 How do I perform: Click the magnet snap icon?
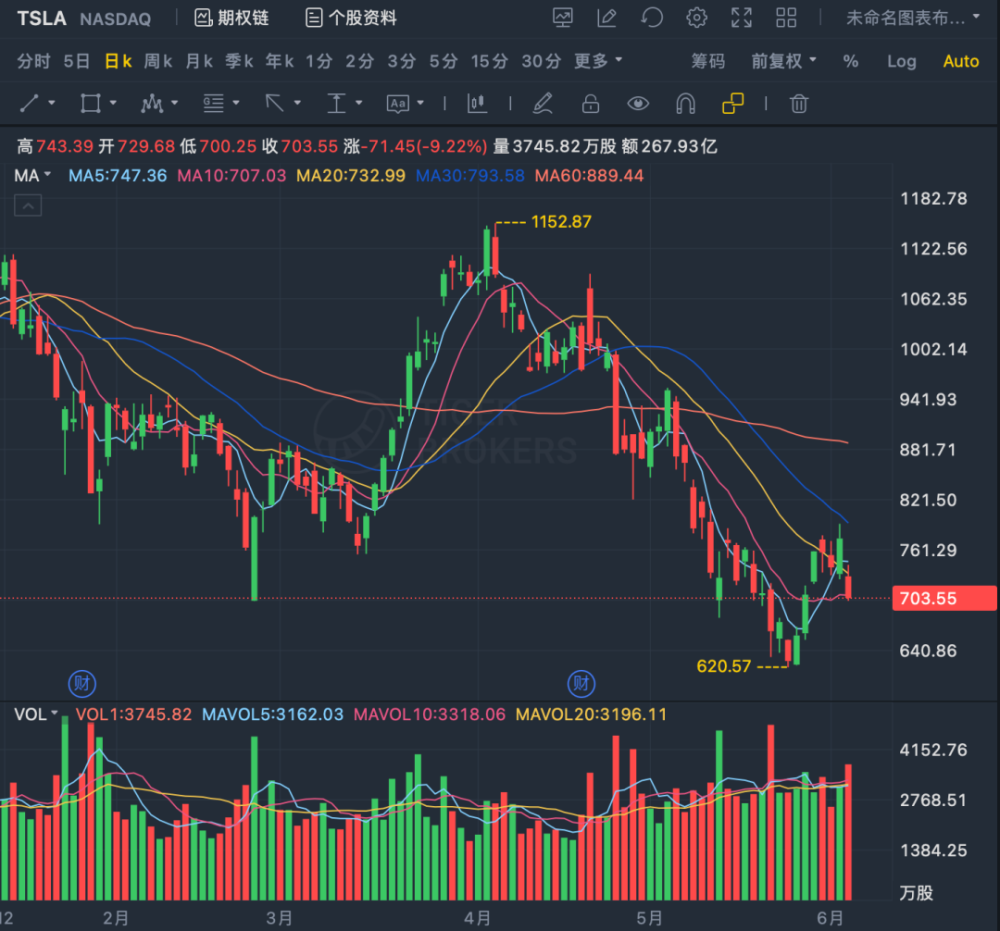(x=685, y=103)
